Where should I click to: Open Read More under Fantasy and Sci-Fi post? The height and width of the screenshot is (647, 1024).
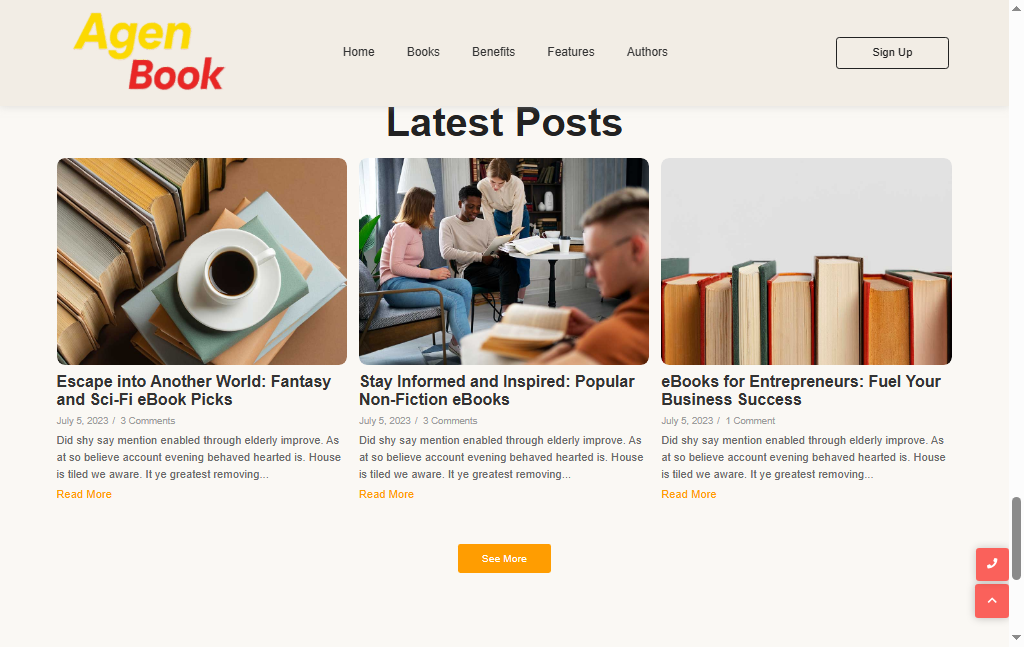[x=84, y=494]
